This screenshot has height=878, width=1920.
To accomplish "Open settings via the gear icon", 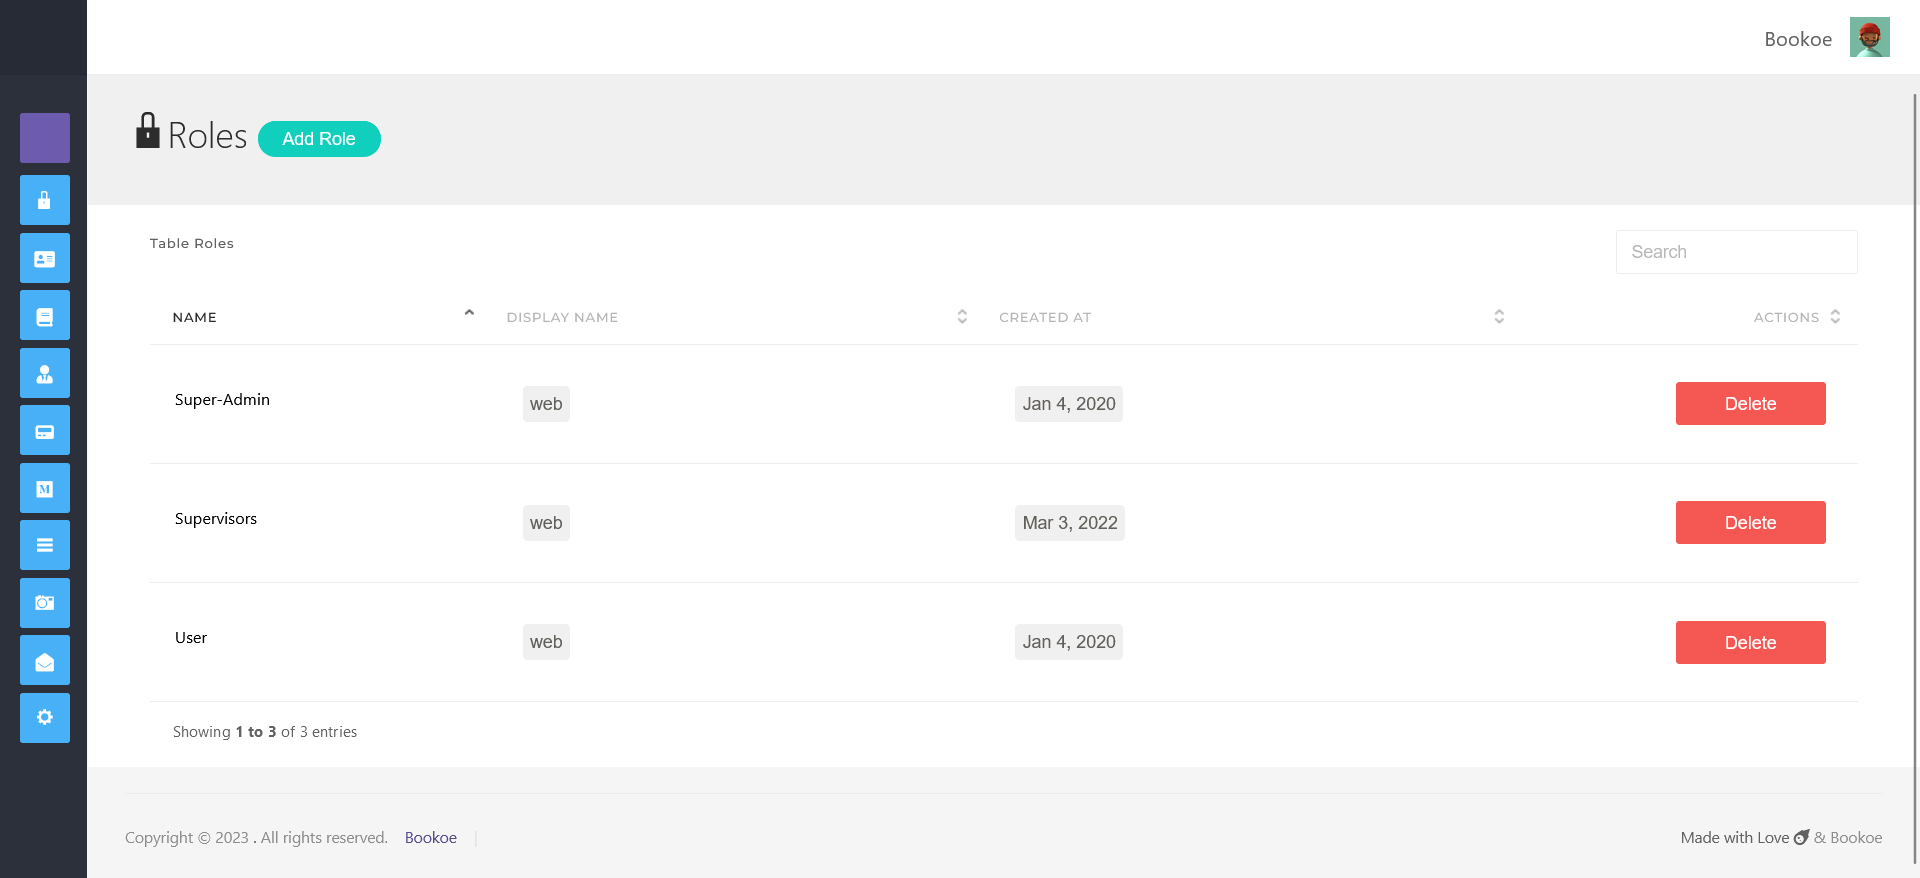I will [44, 718].
